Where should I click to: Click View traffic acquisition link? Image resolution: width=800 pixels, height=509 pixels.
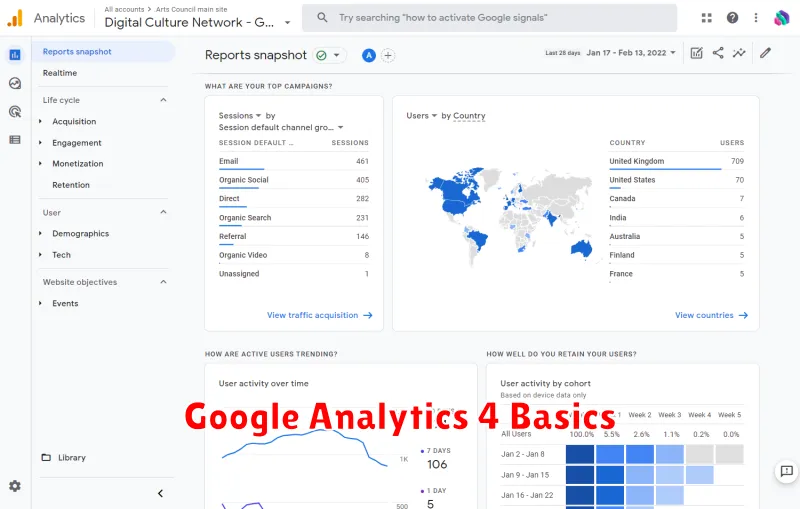319,315
